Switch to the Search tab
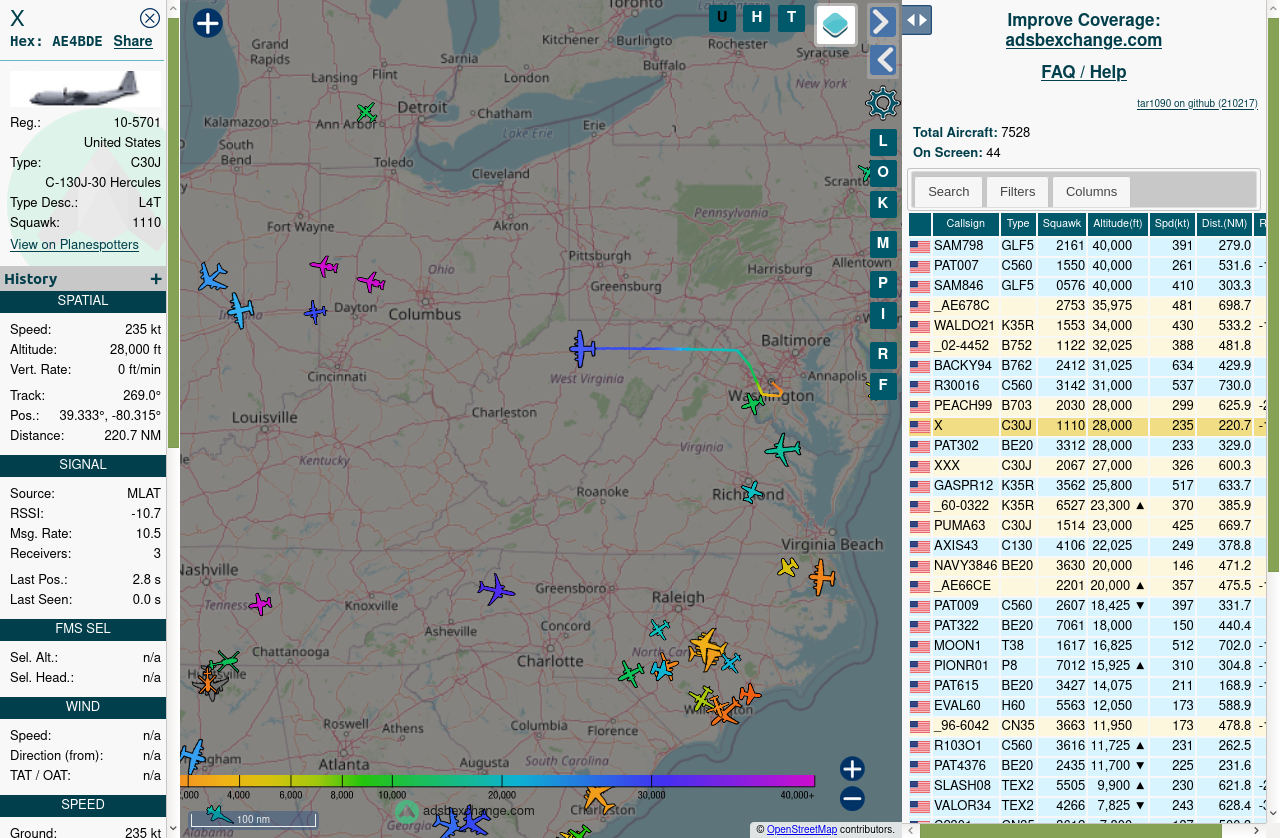 point(948,191)
